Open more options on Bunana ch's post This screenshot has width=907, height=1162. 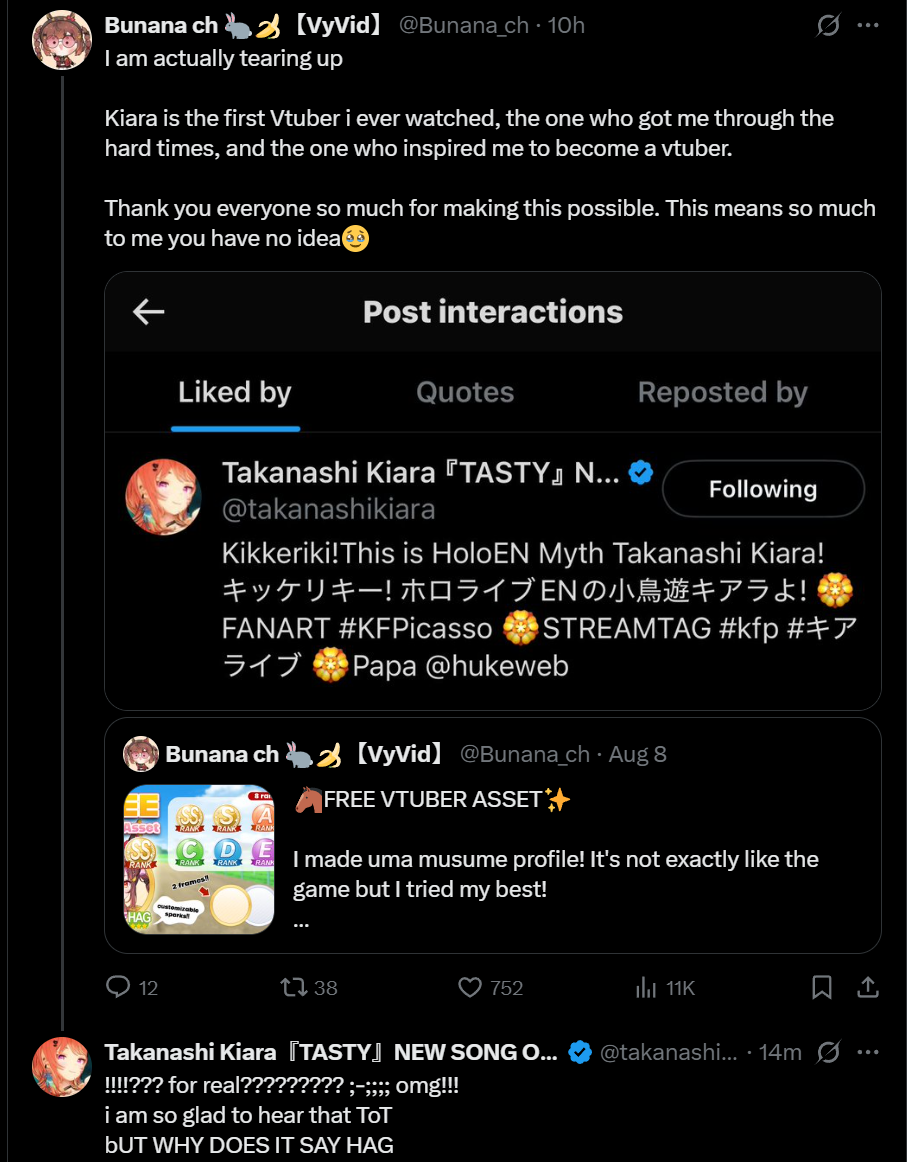click(x=869, y=25)
